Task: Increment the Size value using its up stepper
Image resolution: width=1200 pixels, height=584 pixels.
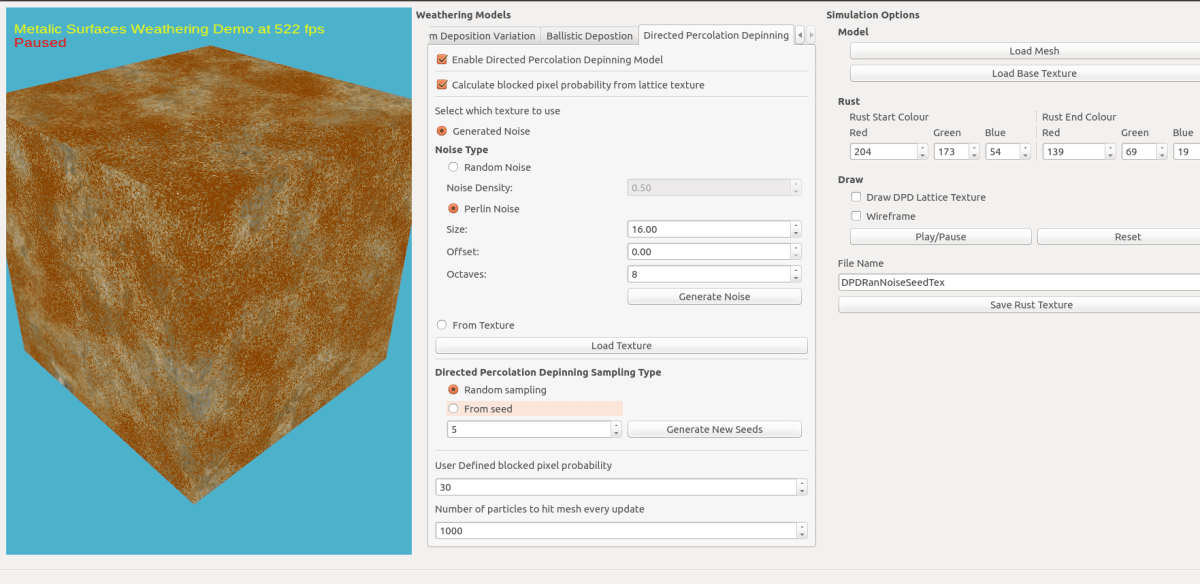Action: pos(795,225)
